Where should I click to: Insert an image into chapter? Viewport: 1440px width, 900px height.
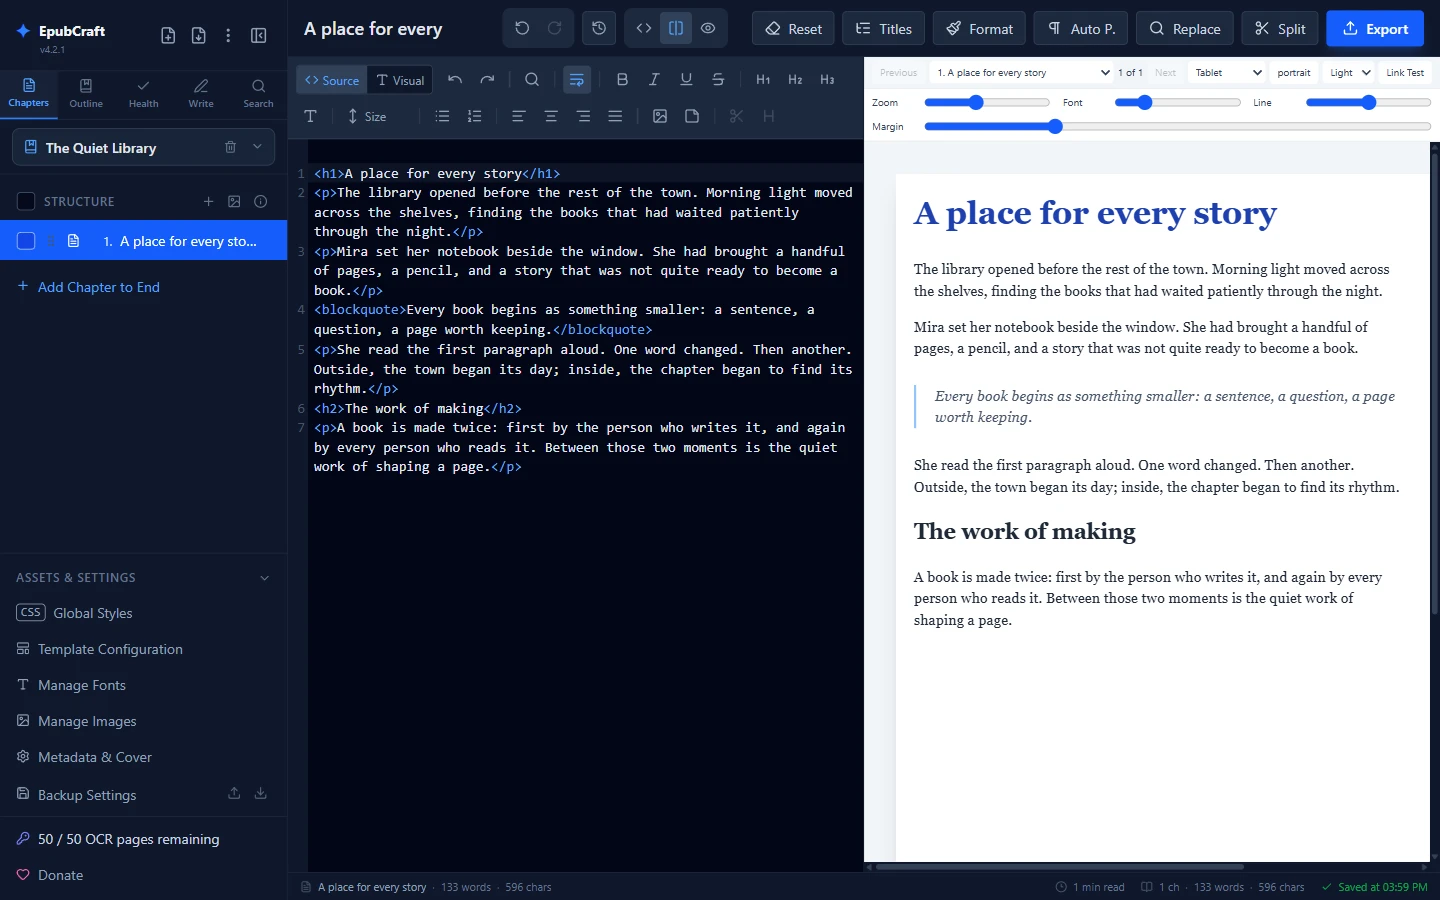coord(660,116)
